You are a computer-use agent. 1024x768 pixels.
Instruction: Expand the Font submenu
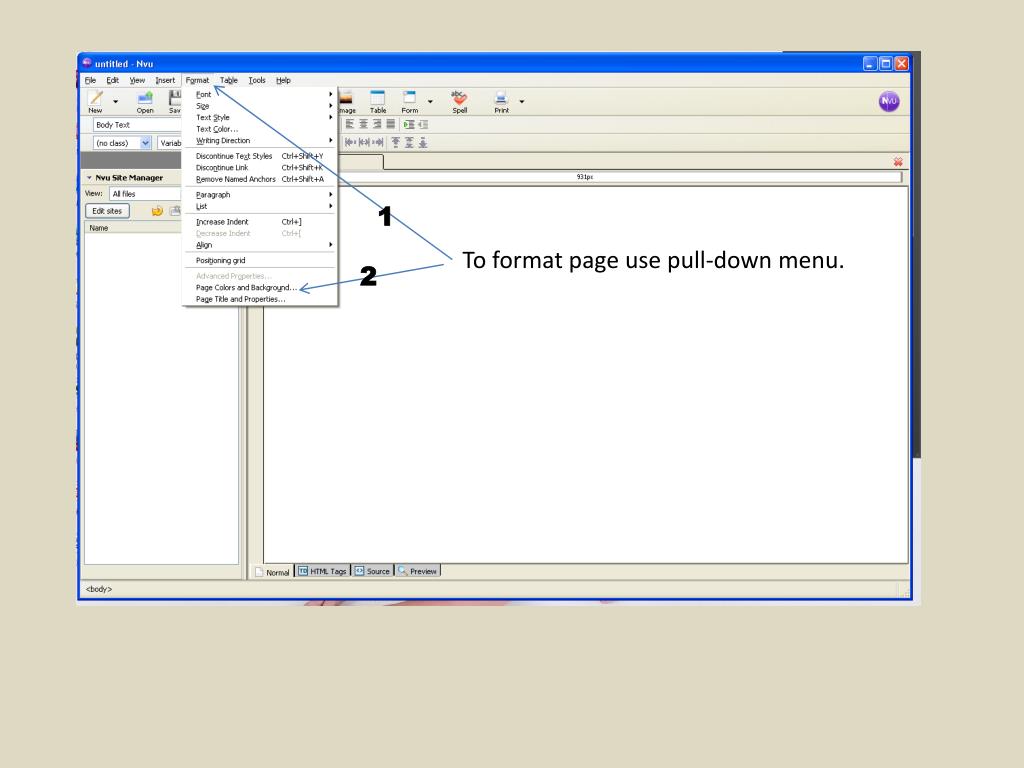click(261, 95)
